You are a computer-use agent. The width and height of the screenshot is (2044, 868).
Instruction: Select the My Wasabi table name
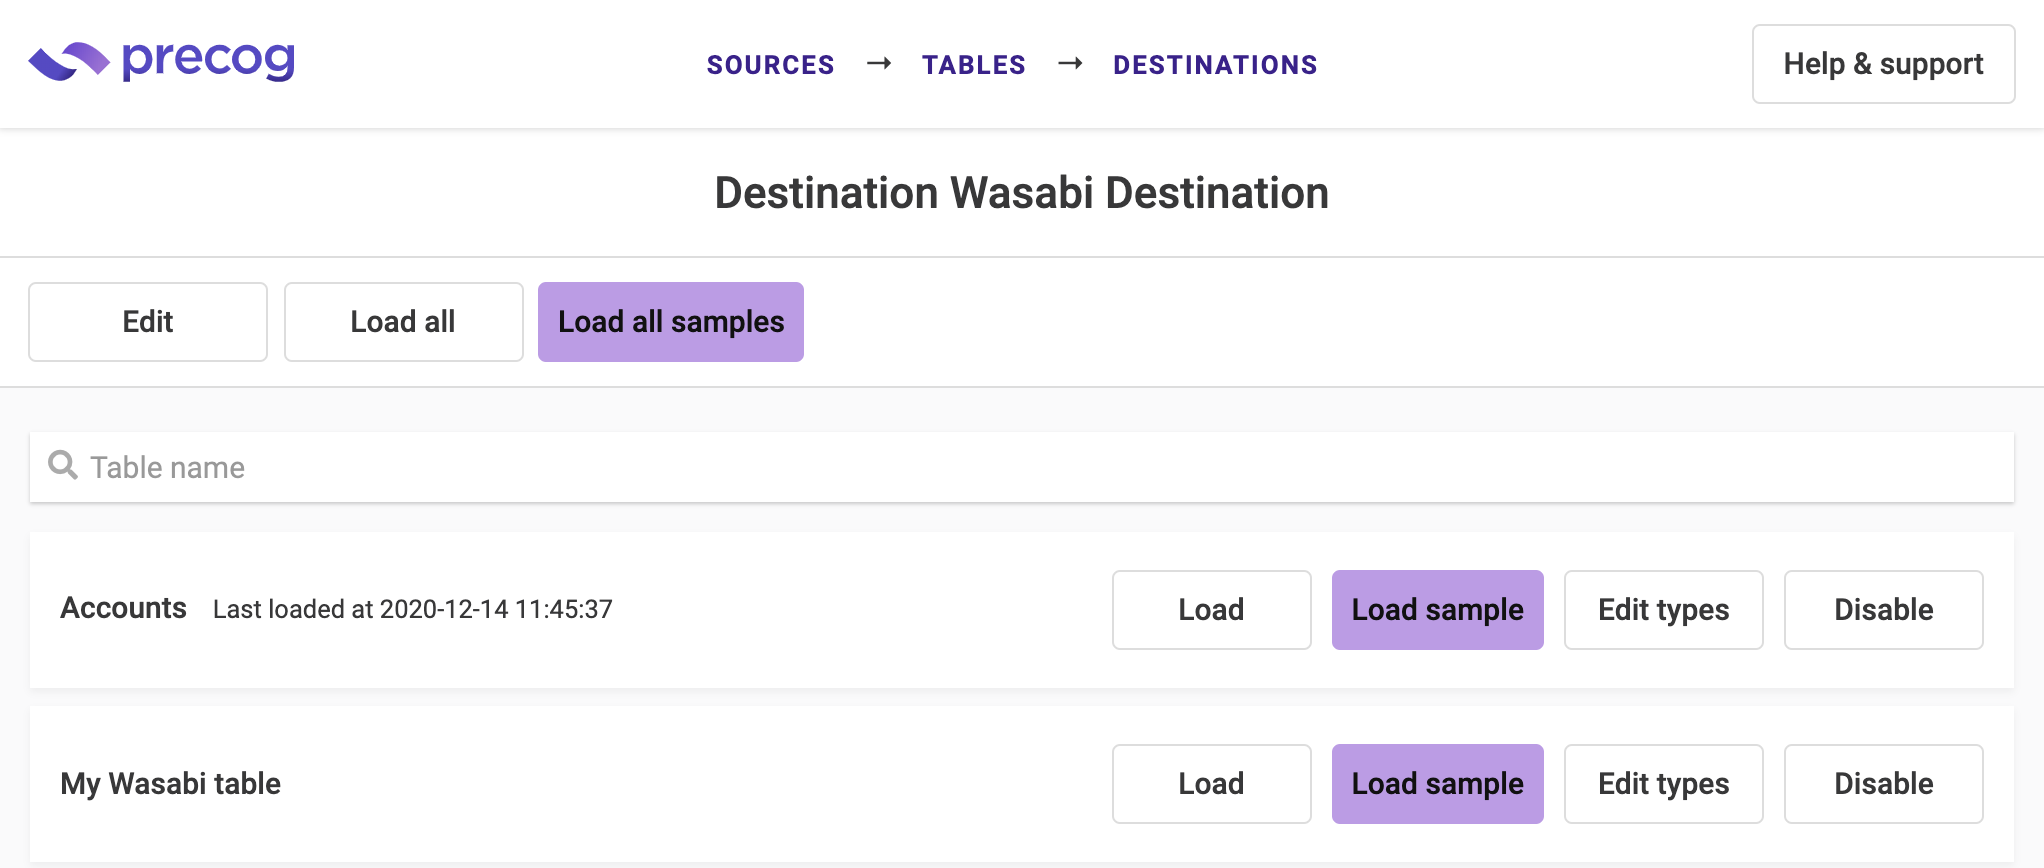point(170,783)
